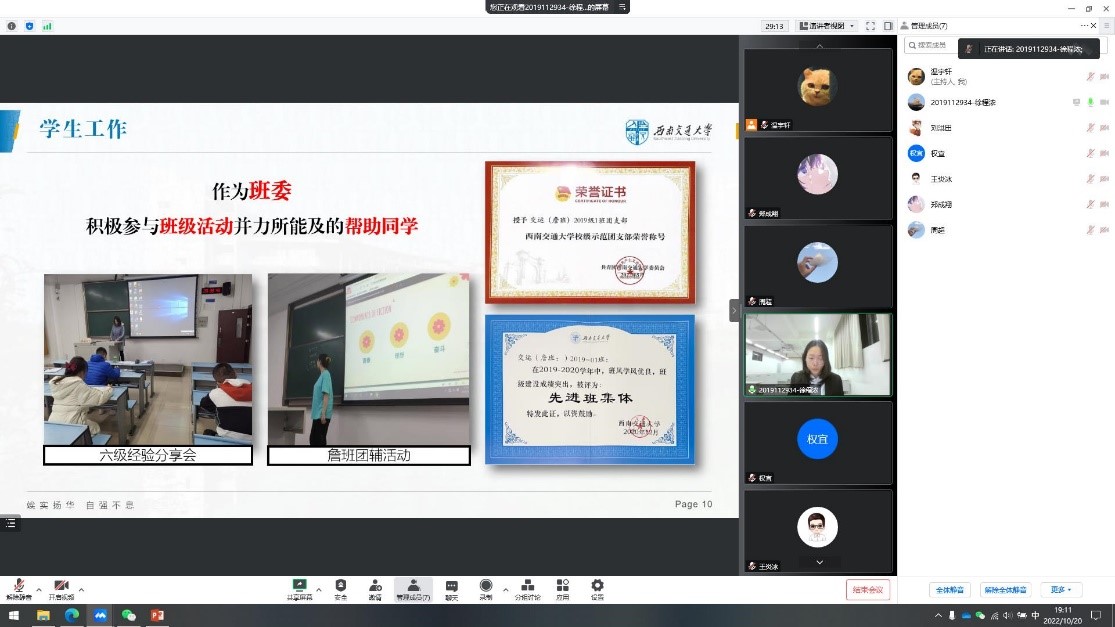Expand the 更多 dropdown in members panel
The image size is (1115, 627).
1061,590
